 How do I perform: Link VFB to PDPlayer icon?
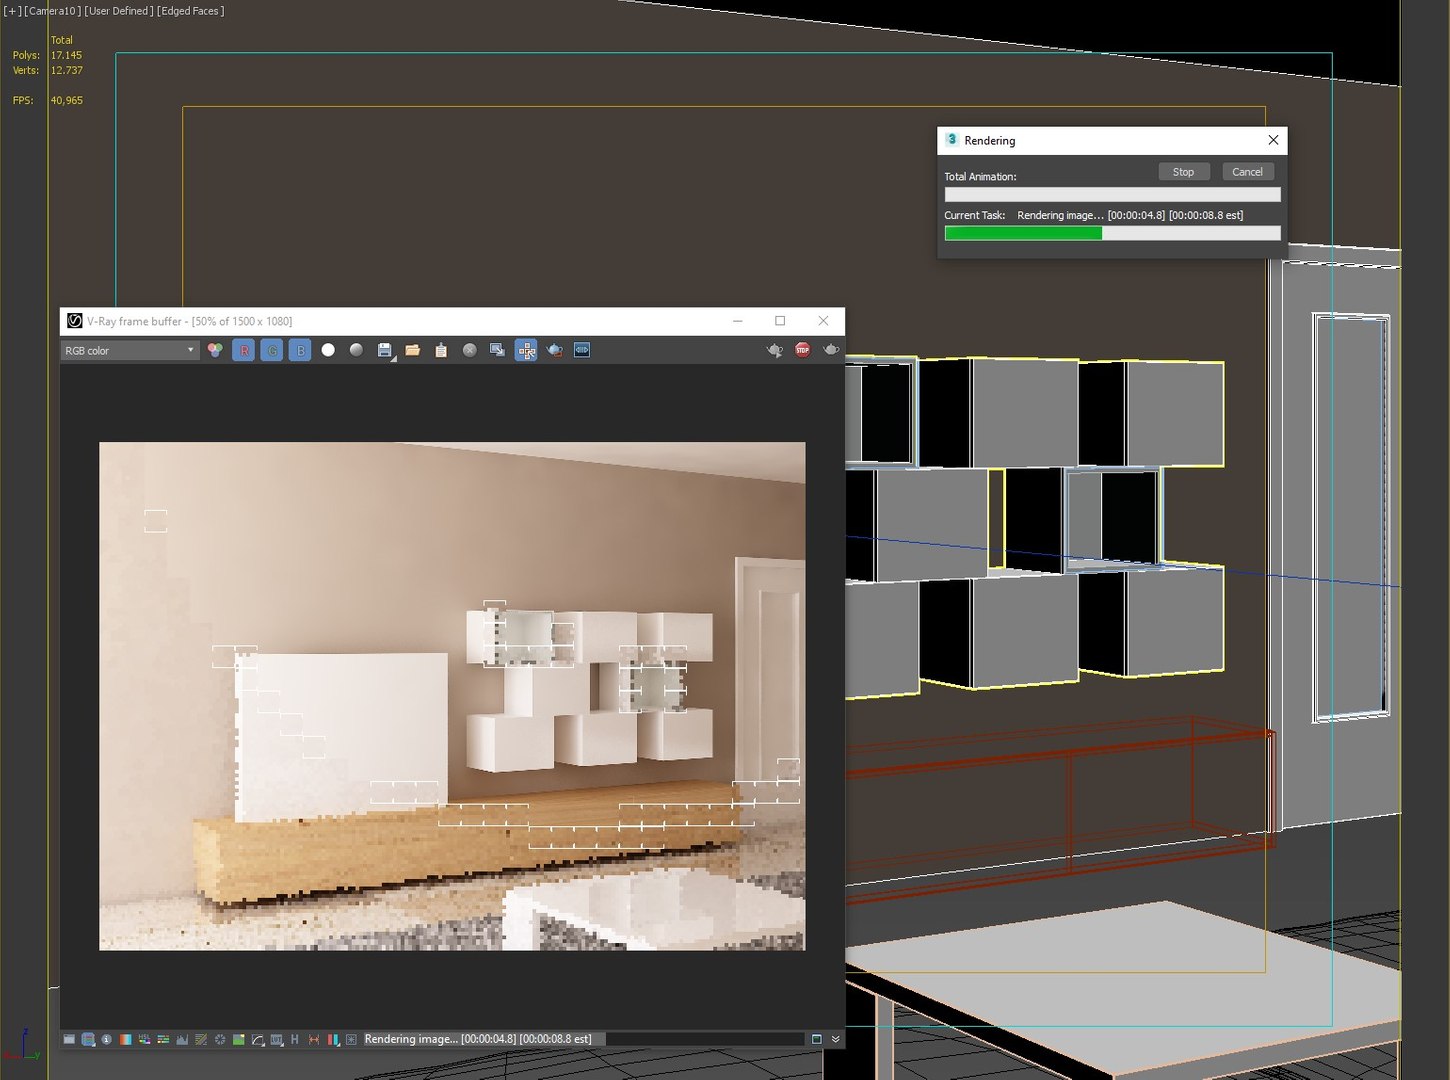(x=582, y=350)
